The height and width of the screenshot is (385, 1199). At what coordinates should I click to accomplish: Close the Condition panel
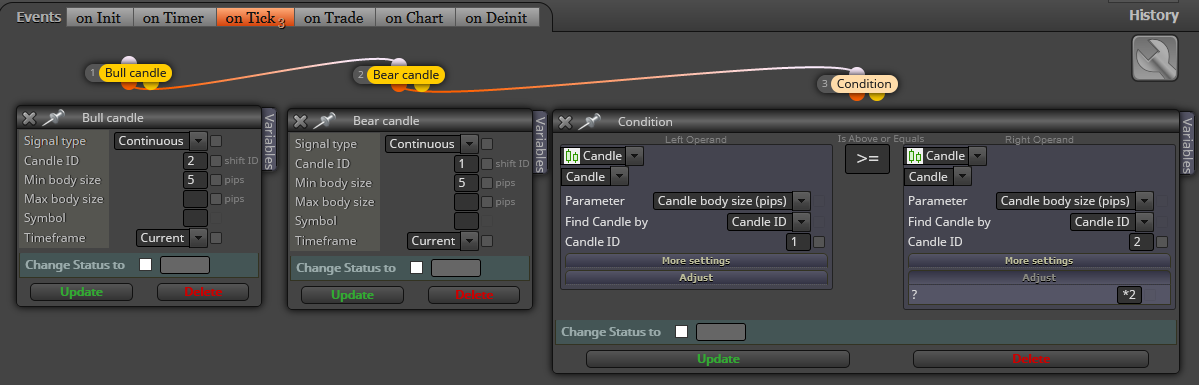pos(565,122)
